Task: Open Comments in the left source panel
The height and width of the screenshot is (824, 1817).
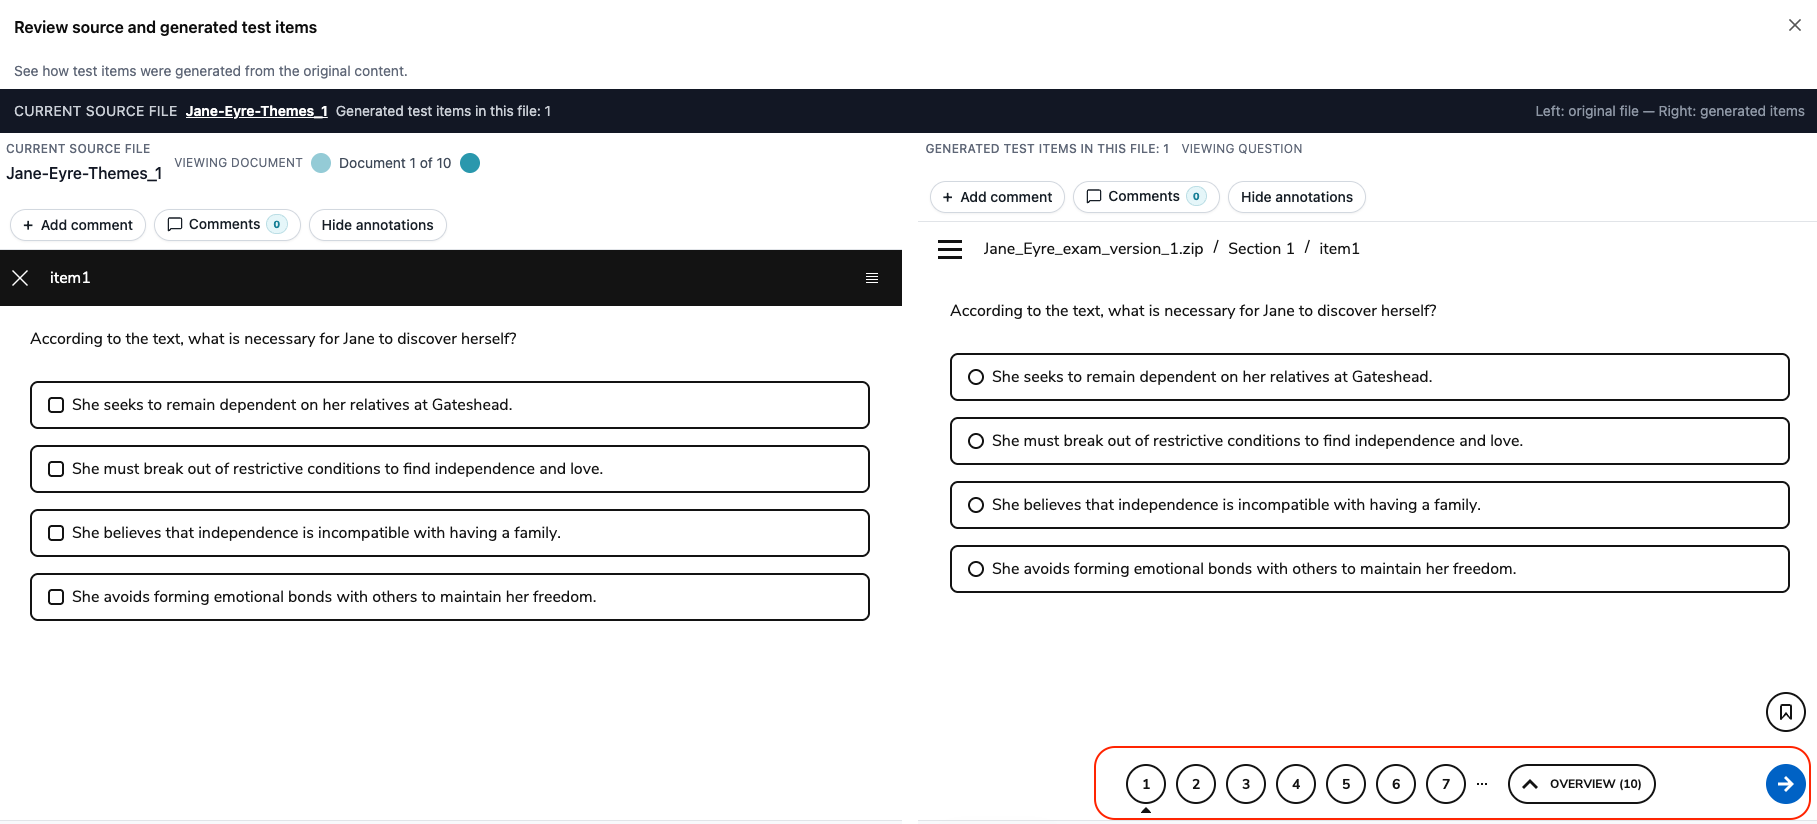Action: point(227,225)
